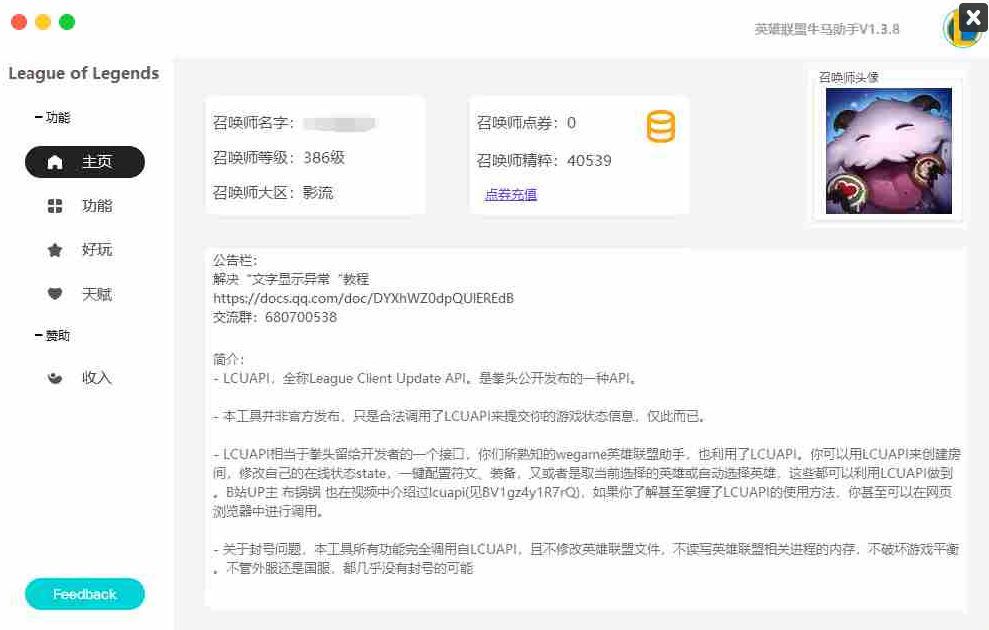This screenshot has height=630, width=989.
Task: Close the overlay with the X button
Action: 973,17
